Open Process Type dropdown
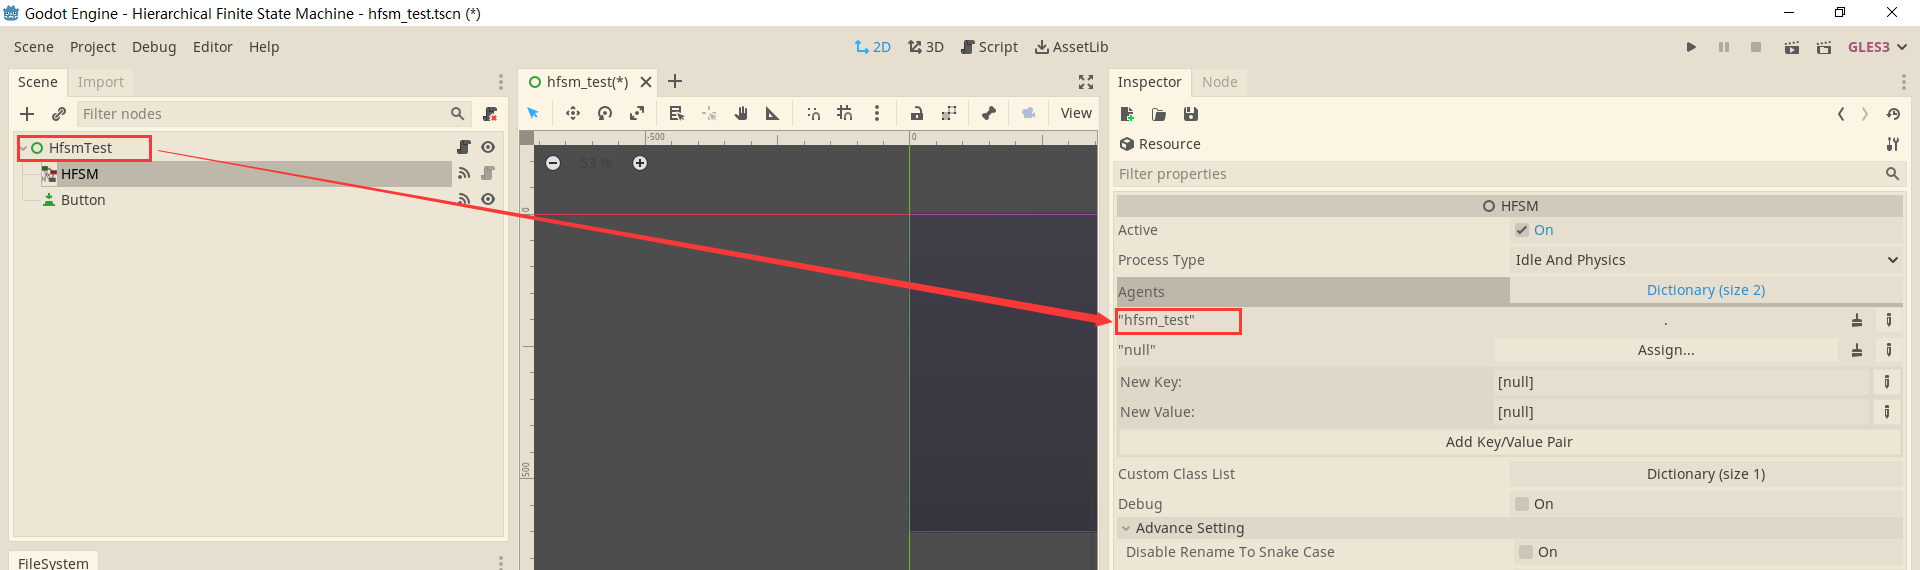This screenshot has height=570, width=1920. pos(1706,260)
